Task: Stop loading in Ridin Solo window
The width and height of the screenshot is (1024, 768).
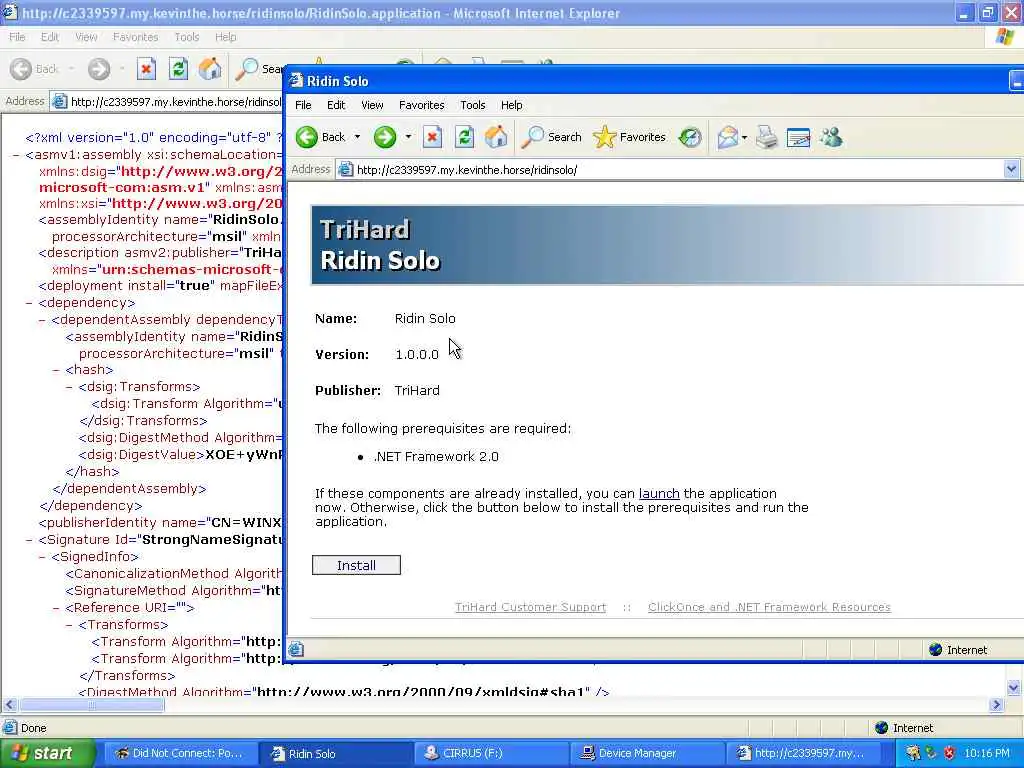Action: pyautogui.click(x=432, y=137)
